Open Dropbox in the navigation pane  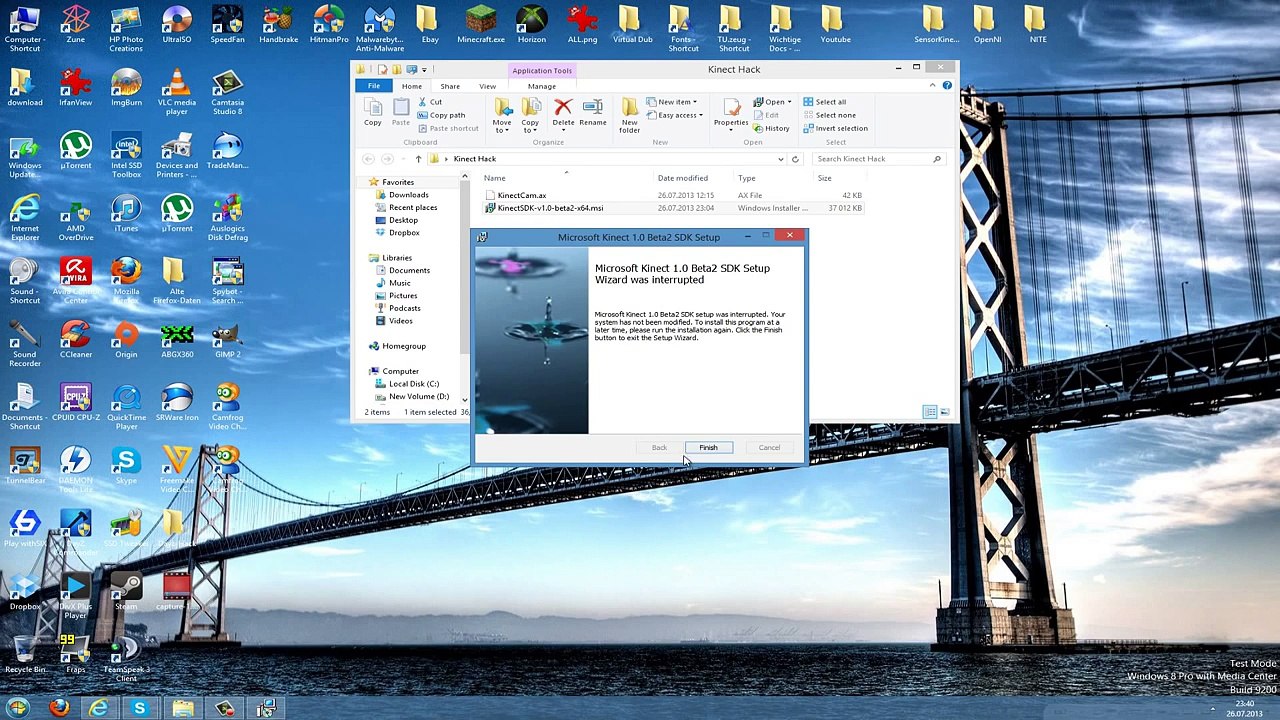coord(404,233)
